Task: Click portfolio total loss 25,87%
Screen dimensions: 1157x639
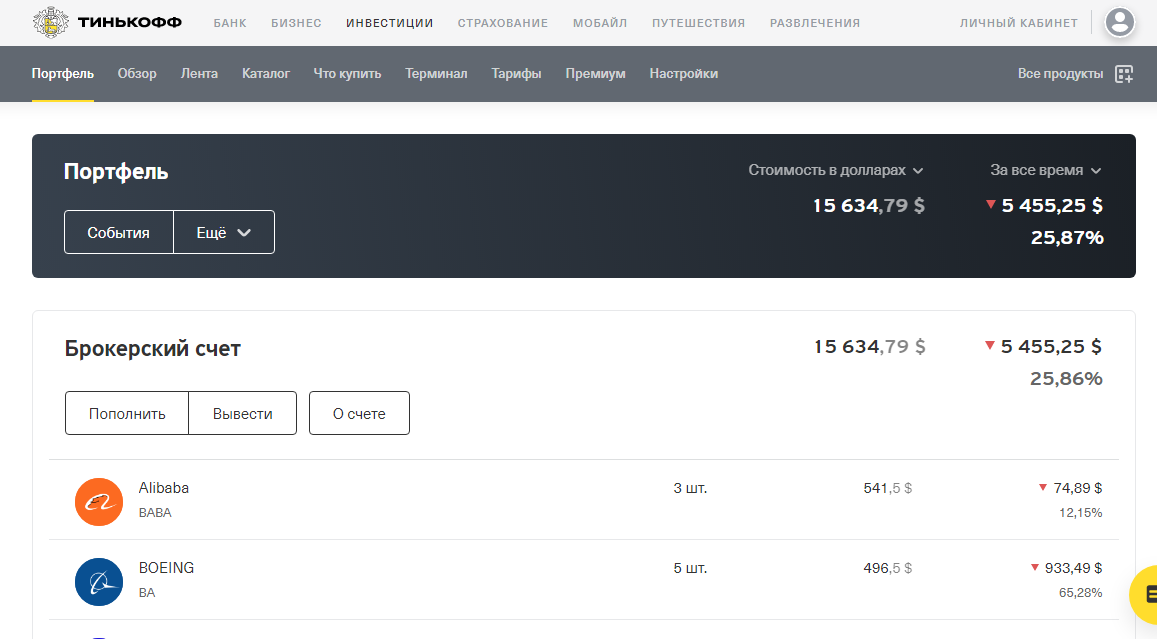Action: tap(1067, 238)
